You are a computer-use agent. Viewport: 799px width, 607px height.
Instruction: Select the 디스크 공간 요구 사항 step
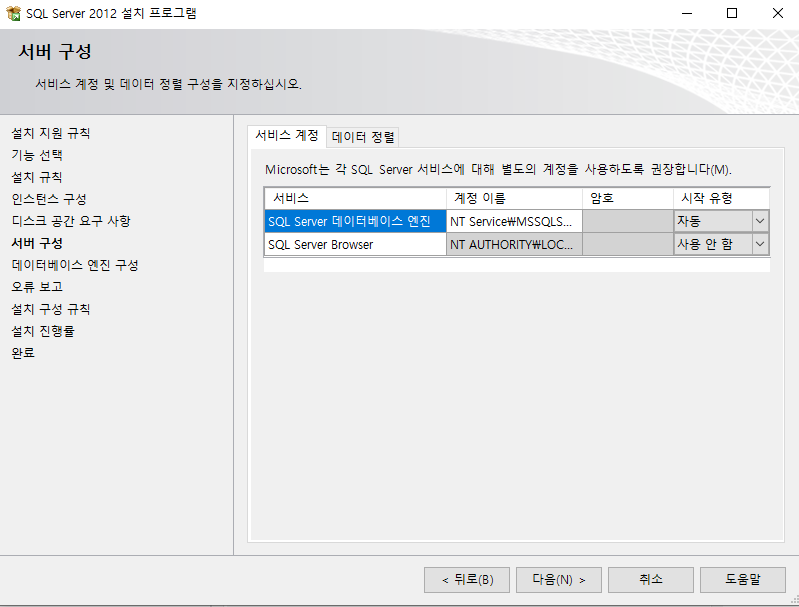71,221
